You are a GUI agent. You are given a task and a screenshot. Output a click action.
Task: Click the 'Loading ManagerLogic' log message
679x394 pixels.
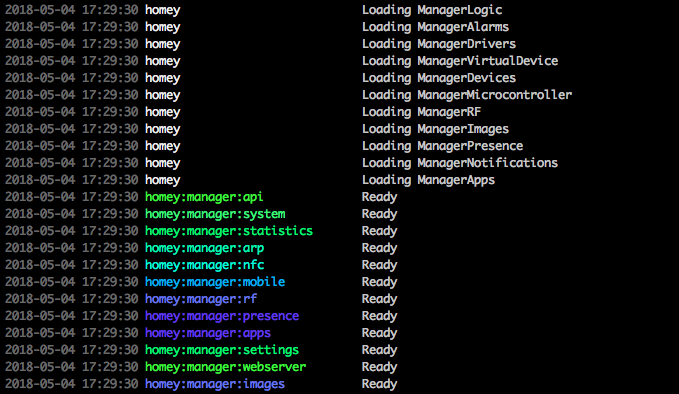(432, 10)
